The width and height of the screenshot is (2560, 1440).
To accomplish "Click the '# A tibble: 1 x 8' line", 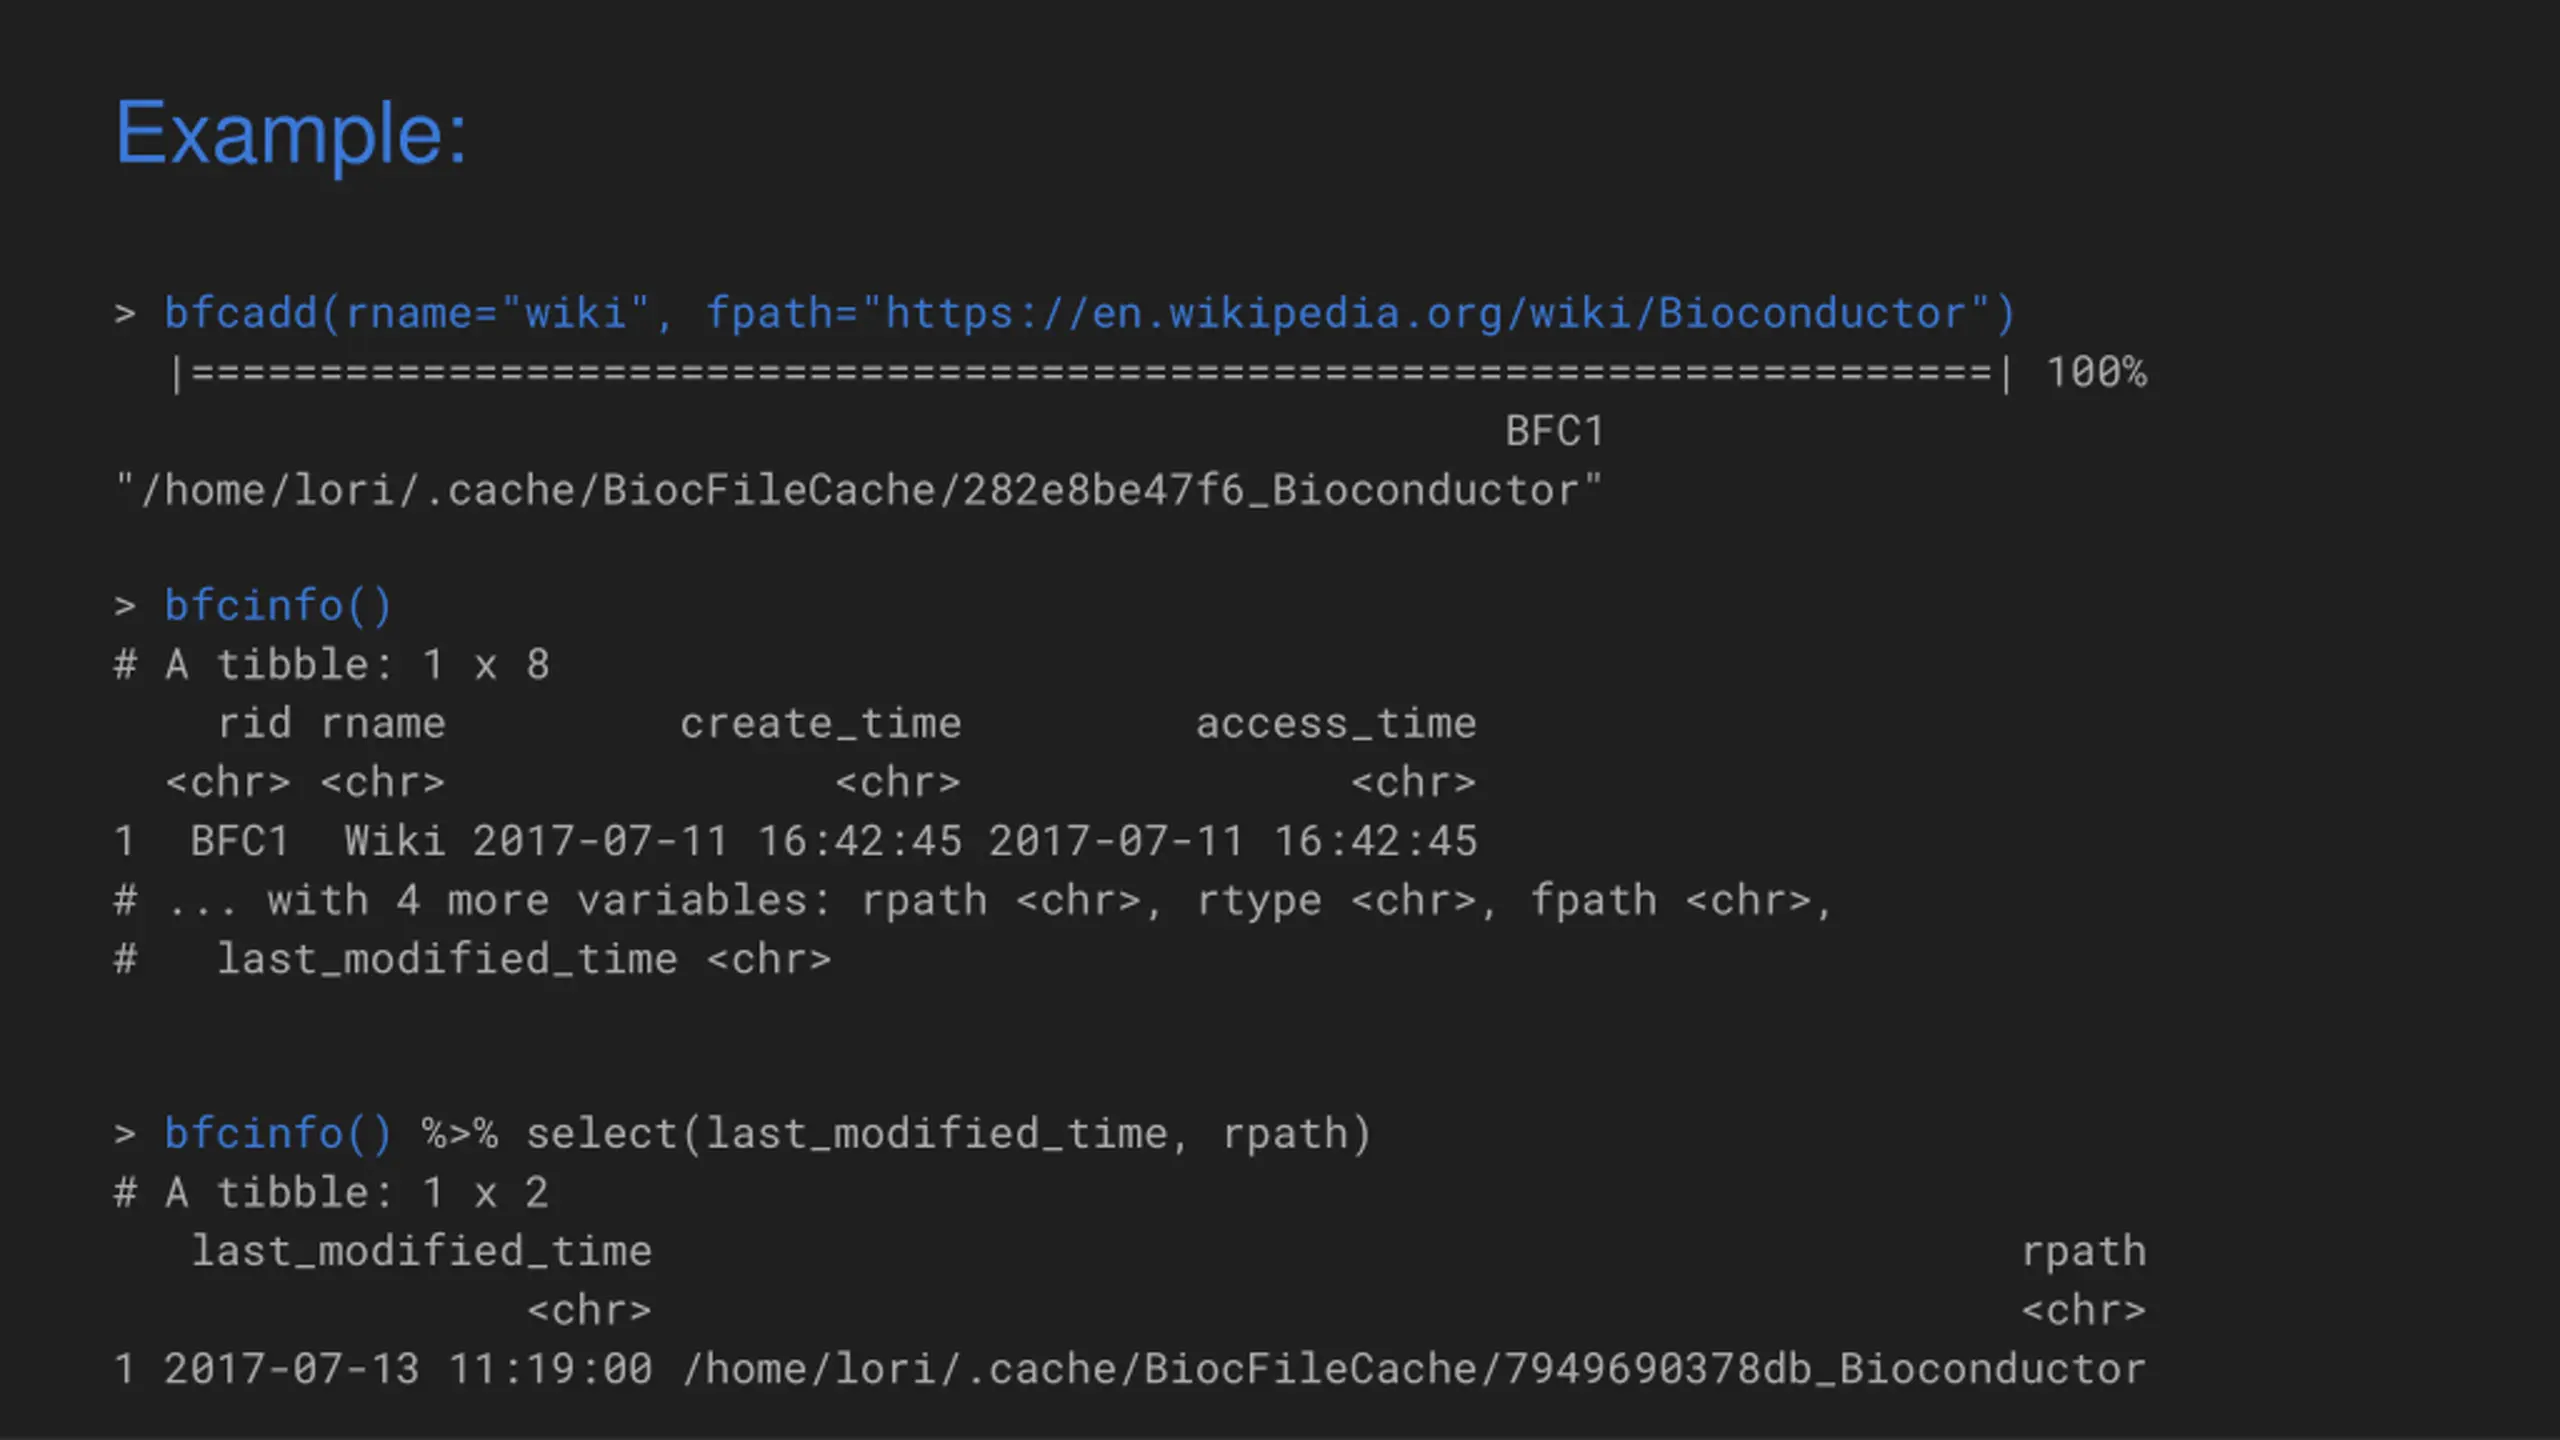I will (332, 665).
